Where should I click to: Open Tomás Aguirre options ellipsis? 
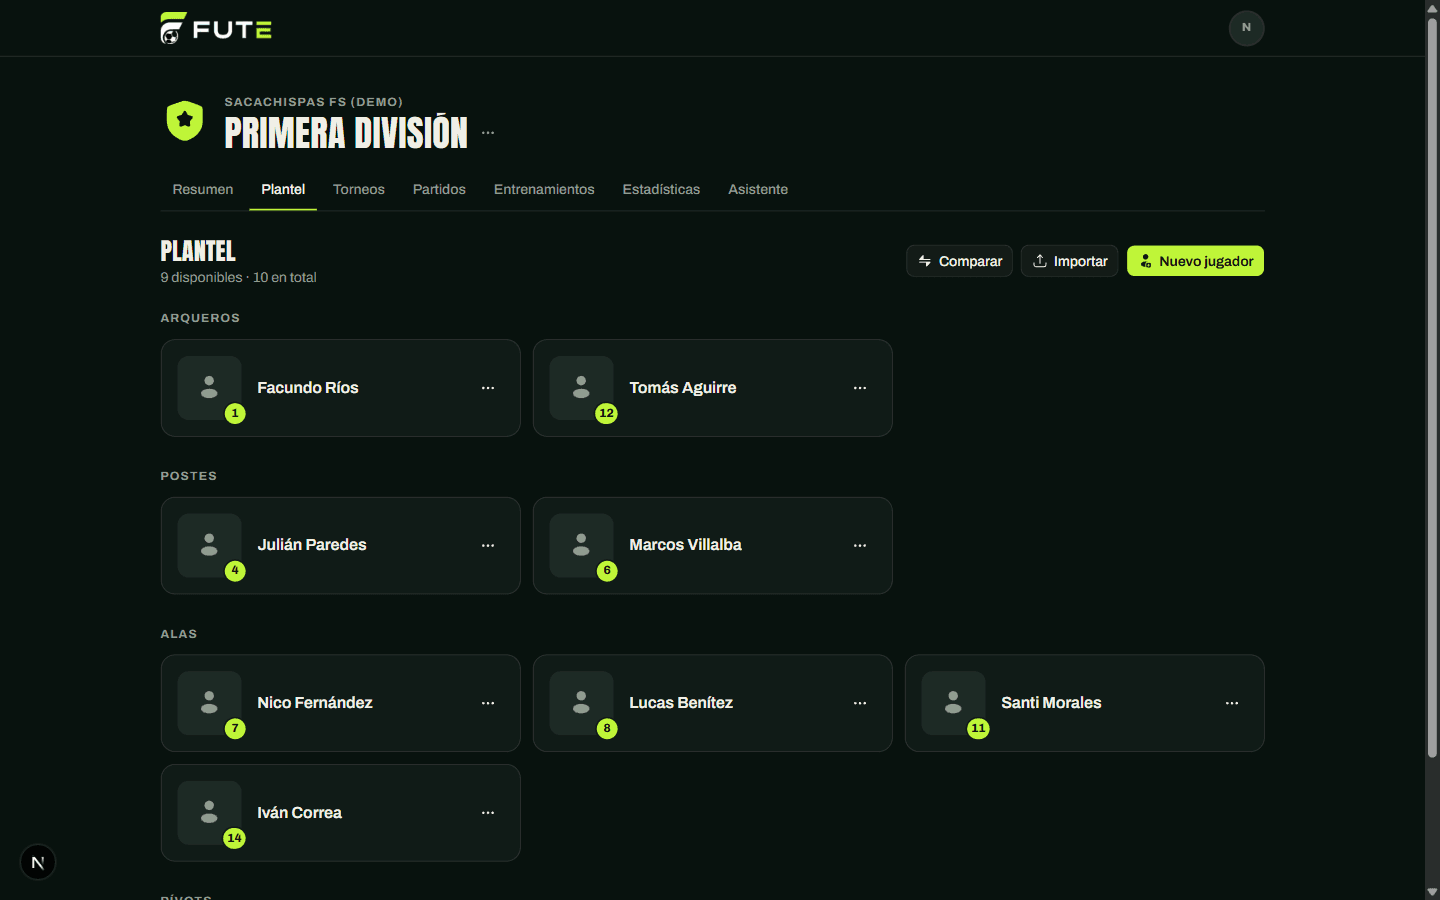click(x=860, y=388)
